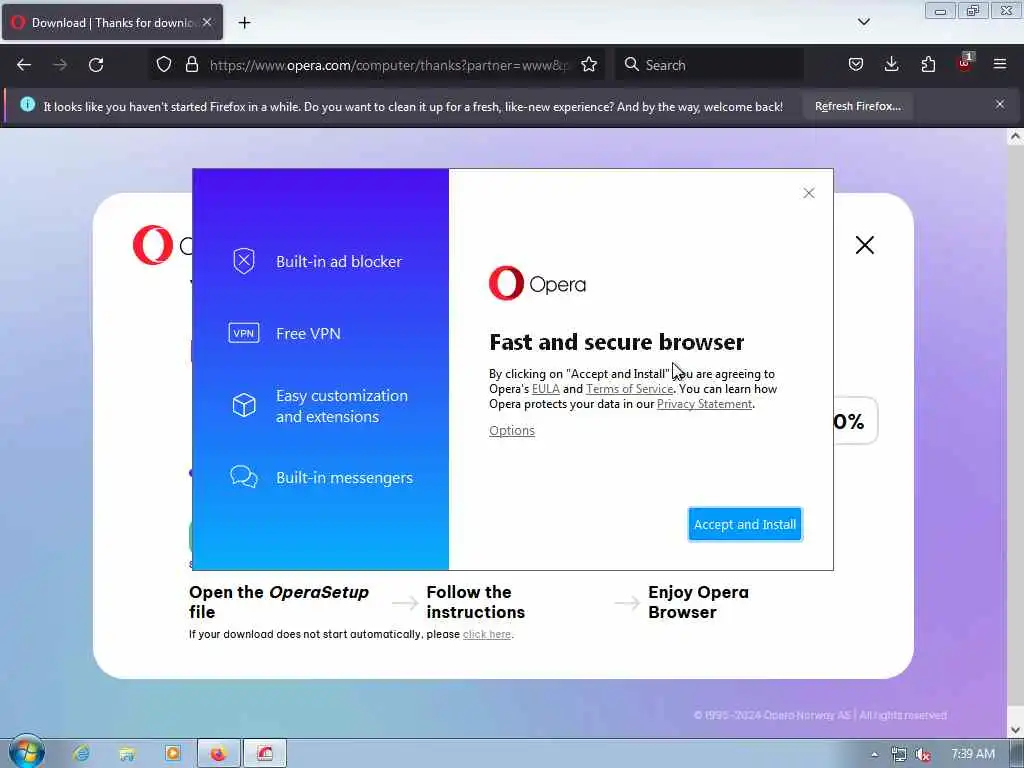The width and height of the screenshot is (1024, 768).
Task: Click 'Fast and secure browser' heading
Action: (x=616, y=342)
